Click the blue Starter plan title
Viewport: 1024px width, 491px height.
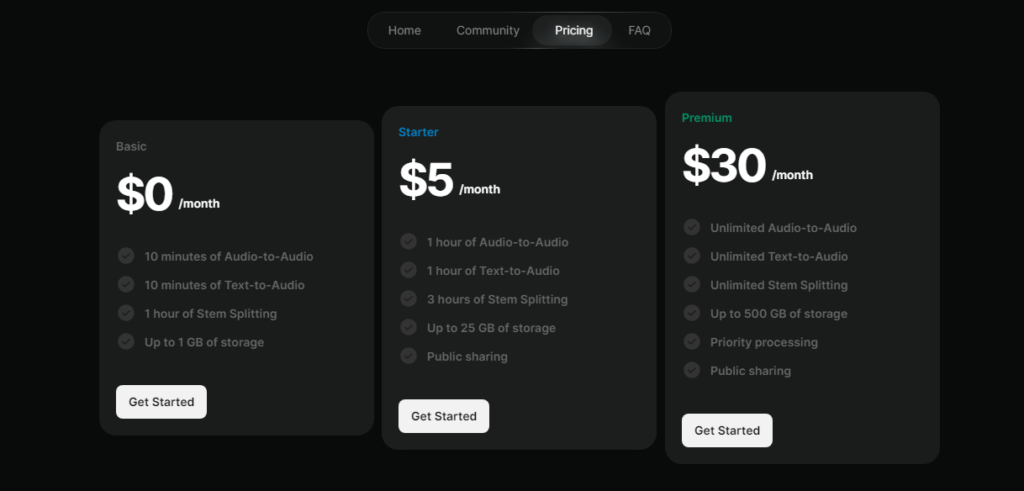[x=418, y=132]
